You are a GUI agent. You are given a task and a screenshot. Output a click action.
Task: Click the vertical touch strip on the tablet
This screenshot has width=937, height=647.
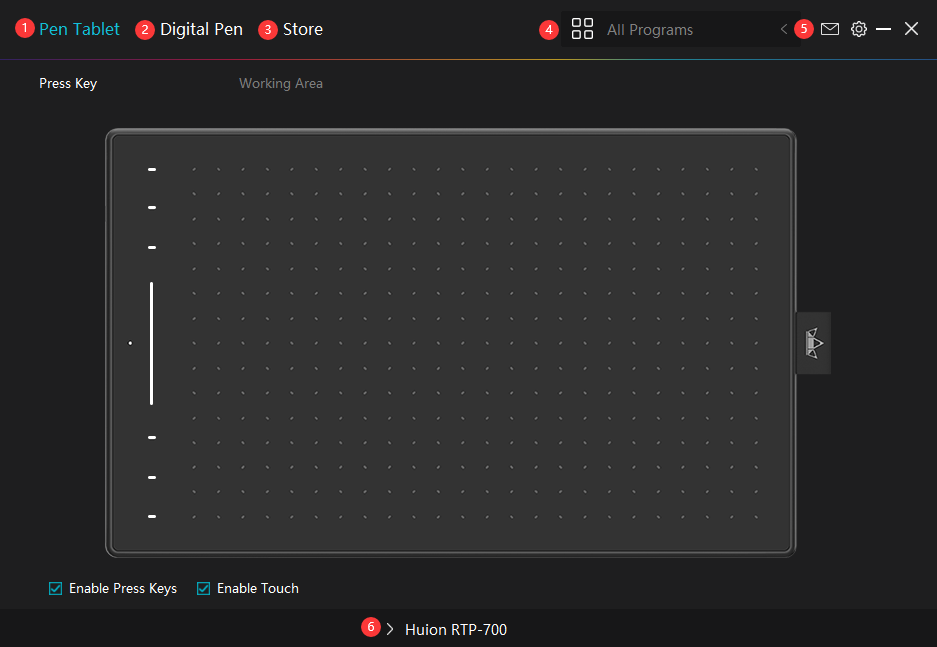point(152,343)
